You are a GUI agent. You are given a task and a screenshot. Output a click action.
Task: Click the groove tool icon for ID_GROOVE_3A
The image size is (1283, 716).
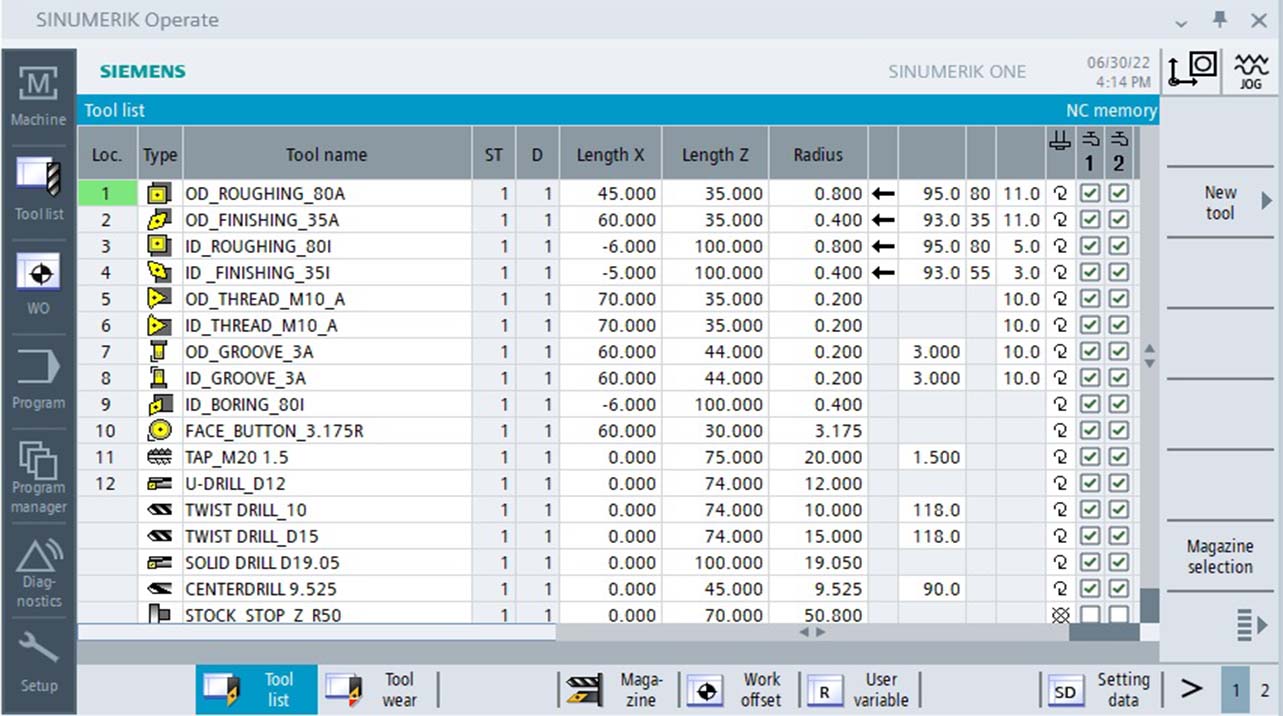click(158, 378)
